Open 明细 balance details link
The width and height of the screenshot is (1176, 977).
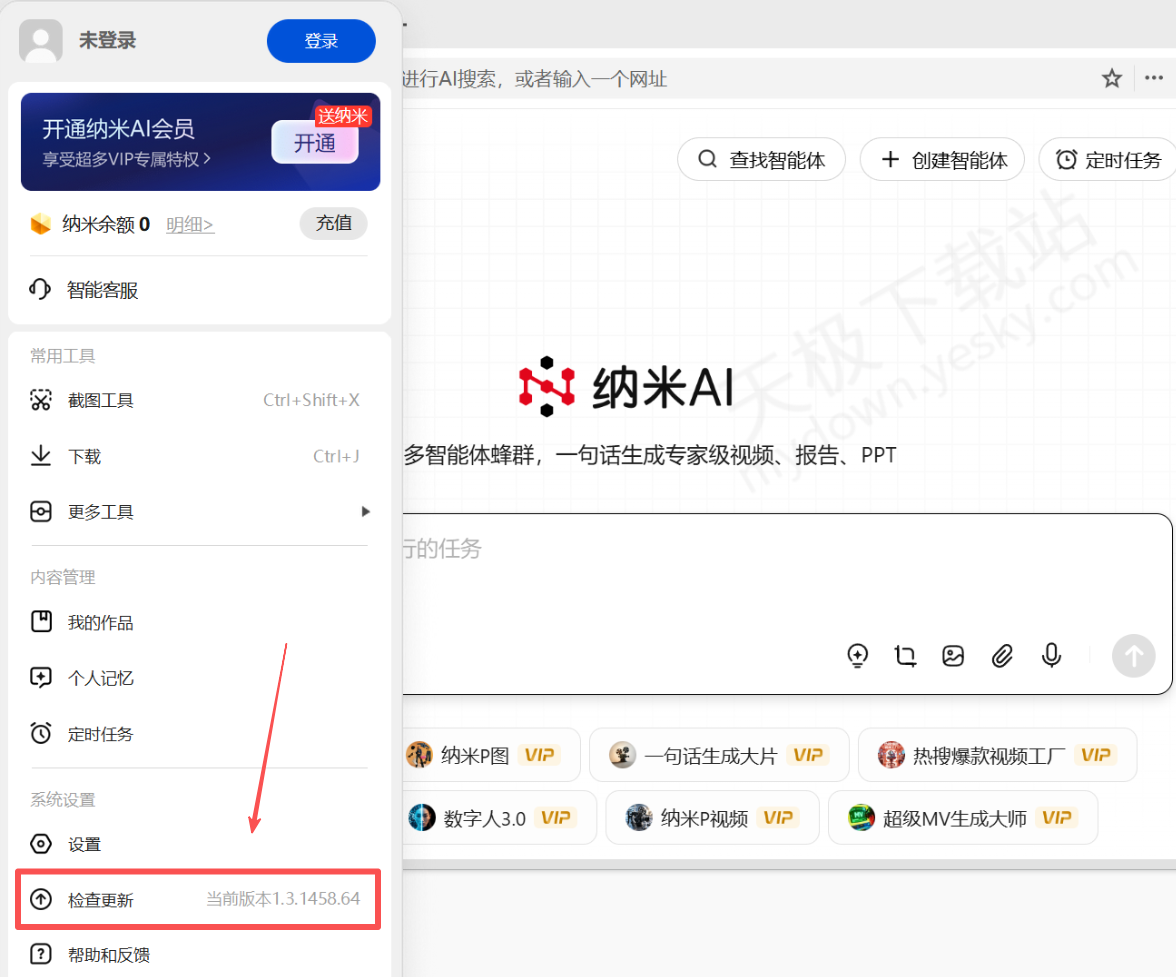point(190,224)
